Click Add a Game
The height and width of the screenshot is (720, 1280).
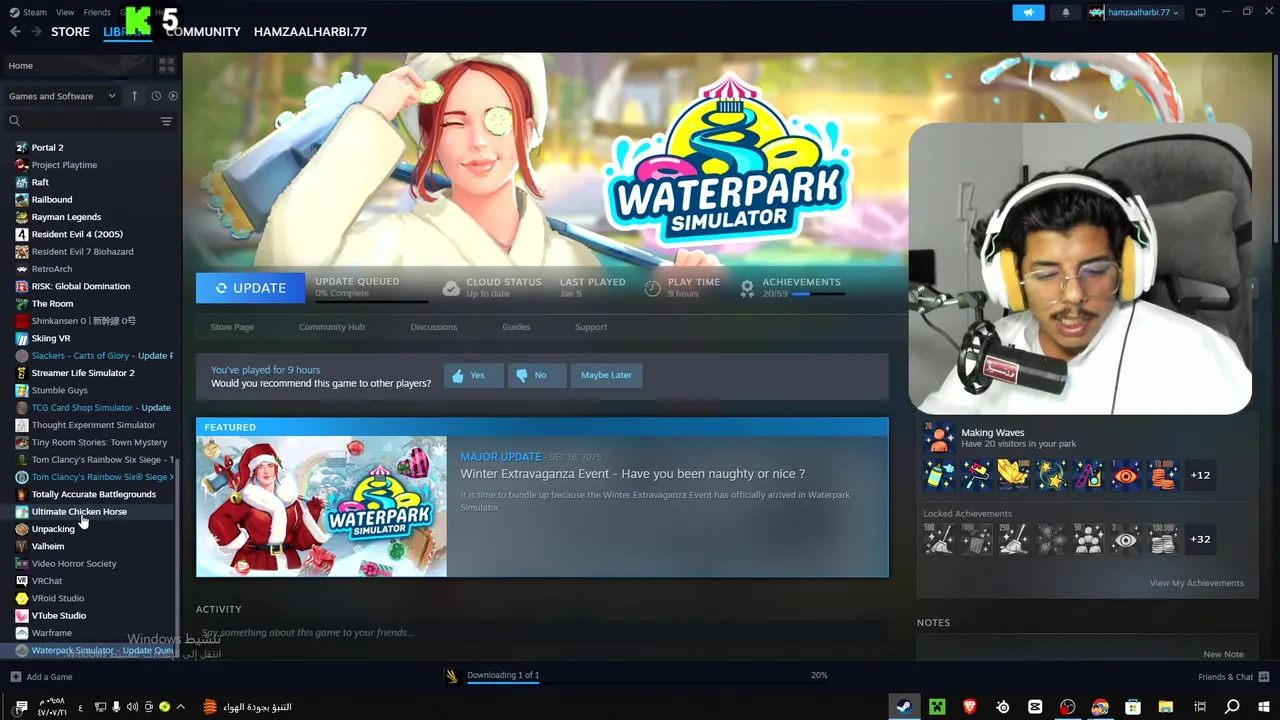41,677
